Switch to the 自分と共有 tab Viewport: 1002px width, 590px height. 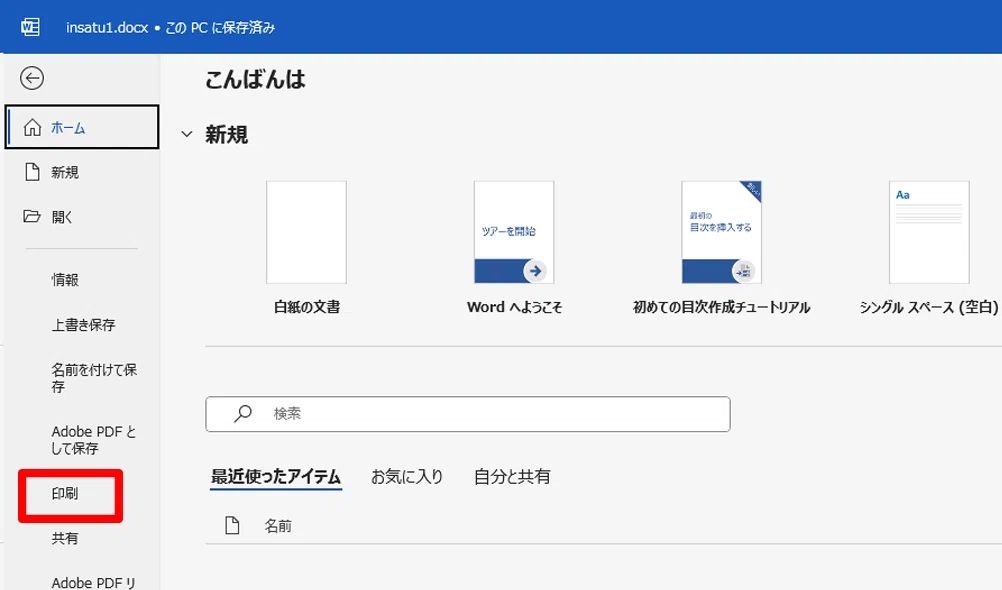click(512, 477)
